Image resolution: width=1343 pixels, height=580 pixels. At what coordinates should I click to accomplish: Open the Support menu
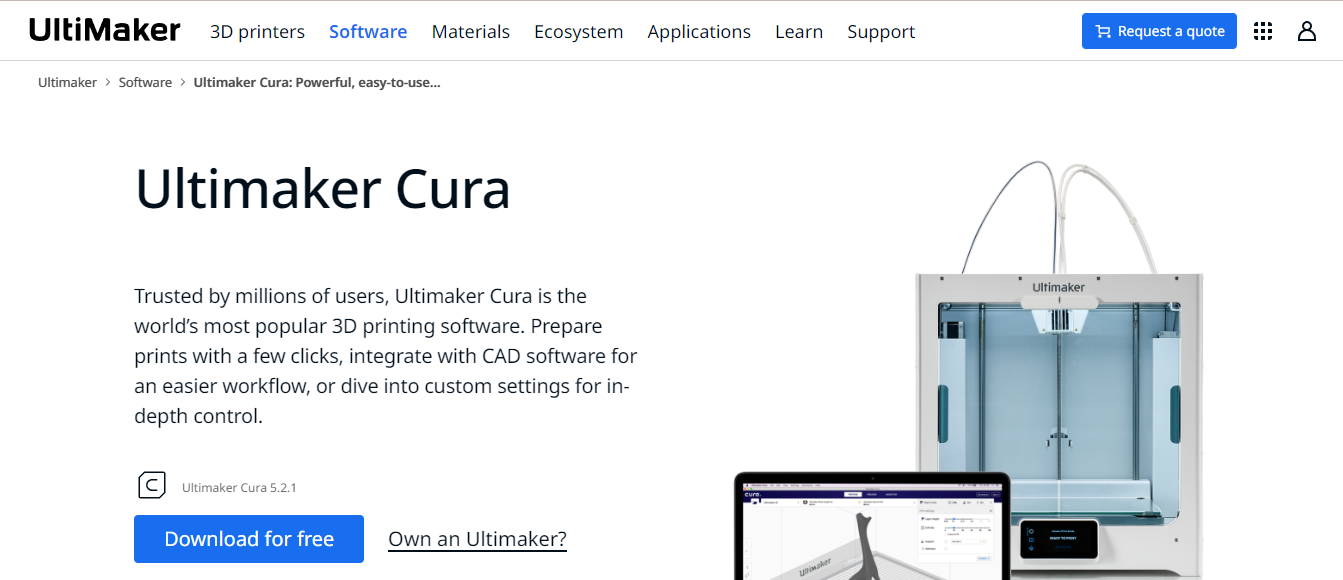881,32
